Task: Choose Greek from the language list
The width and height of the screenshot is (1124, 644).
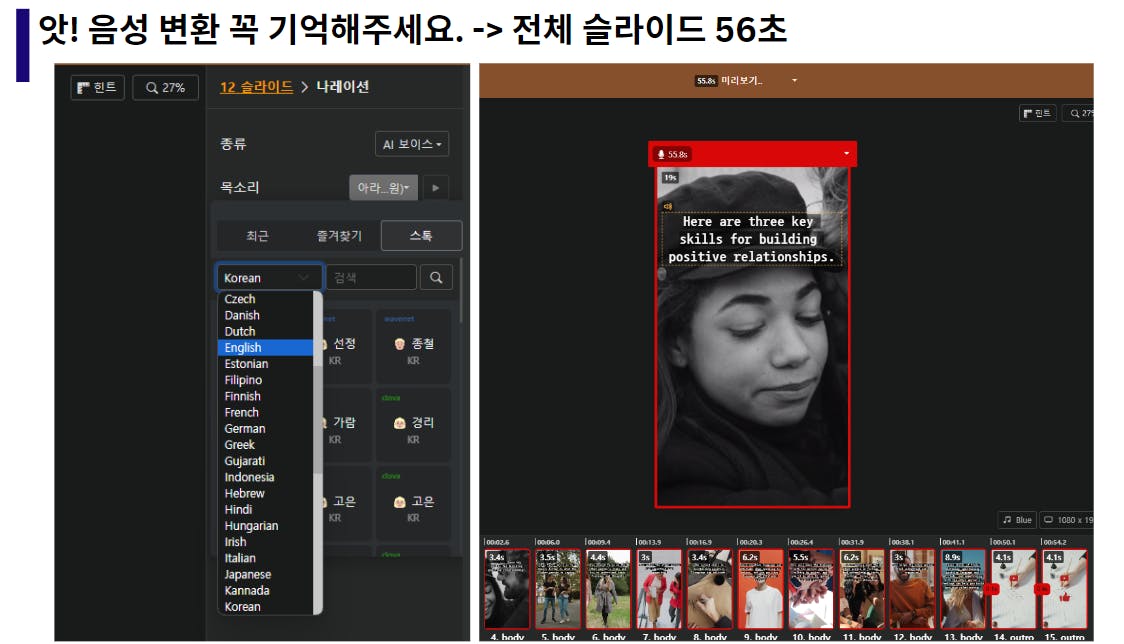Action: tap(265, 445)
